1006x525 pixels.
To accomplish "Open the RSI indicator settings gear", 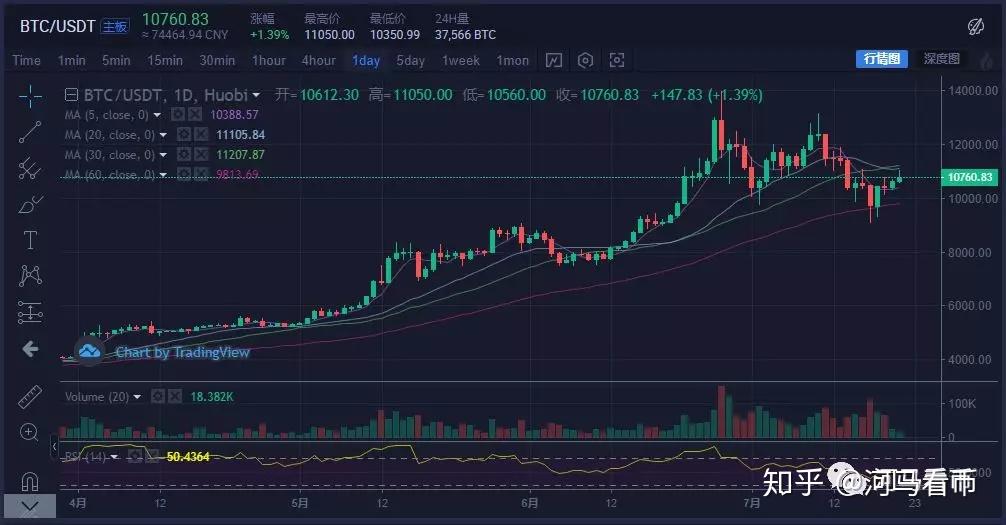I will pos(135,456).
